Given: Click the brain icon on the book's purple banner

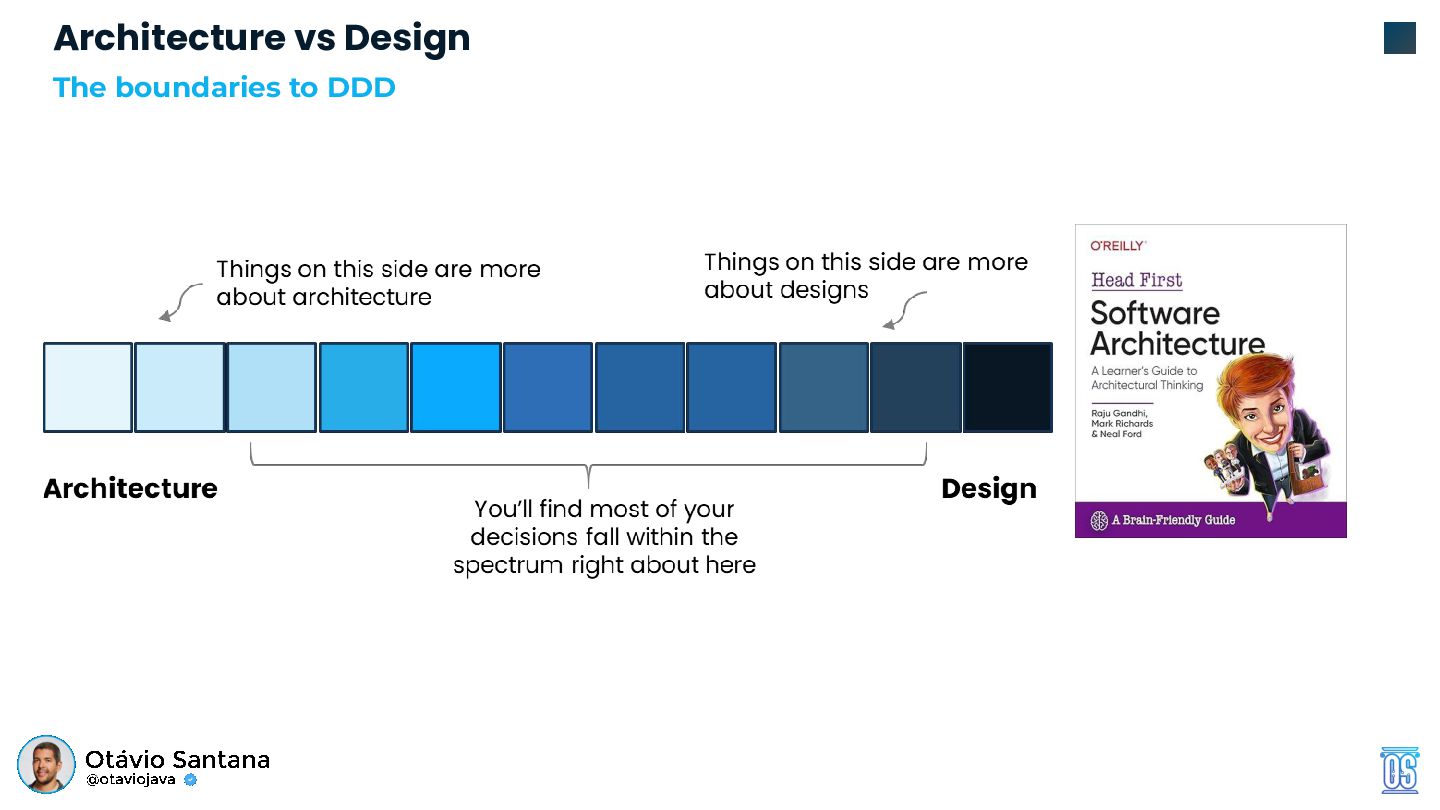Looking at the screenshot, I should pos(1099,520).
